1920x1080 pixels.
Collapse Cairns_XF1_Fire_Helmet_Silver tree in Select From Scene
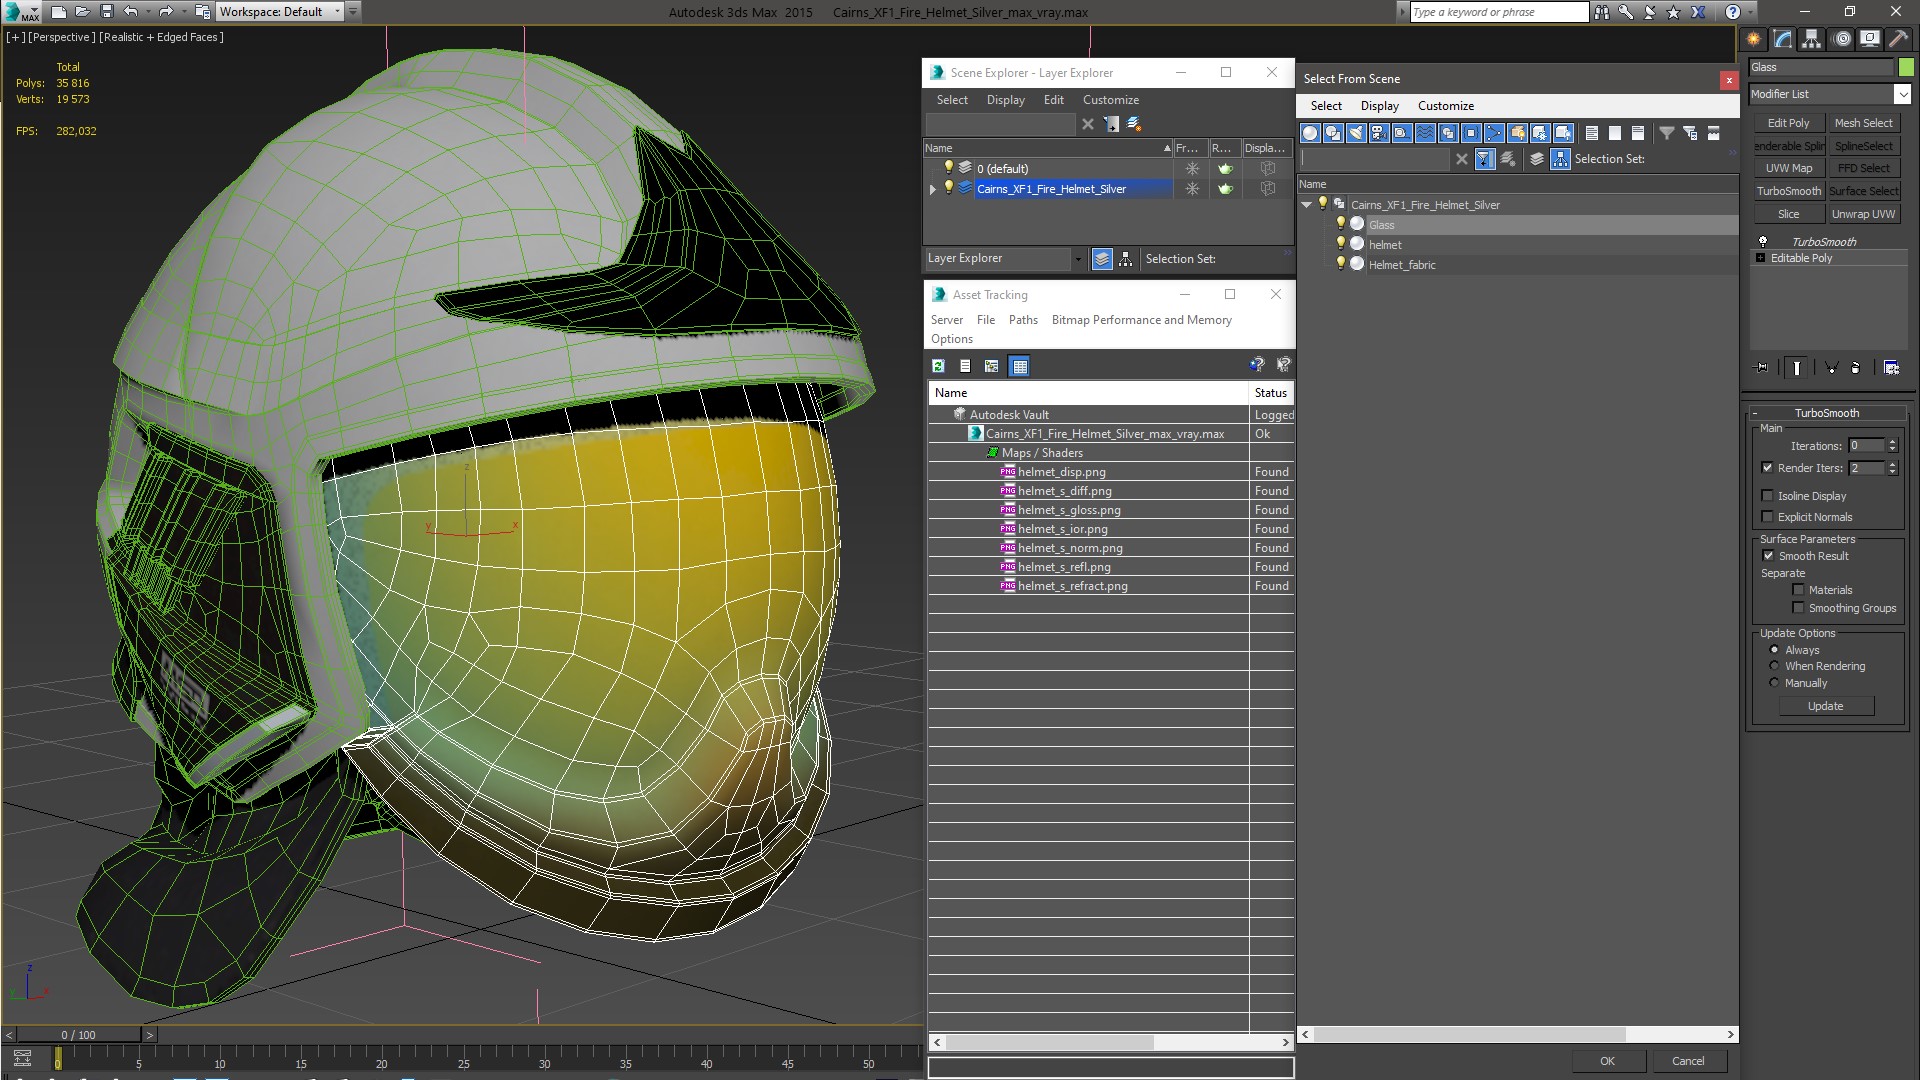click(x=1306, y=205)
